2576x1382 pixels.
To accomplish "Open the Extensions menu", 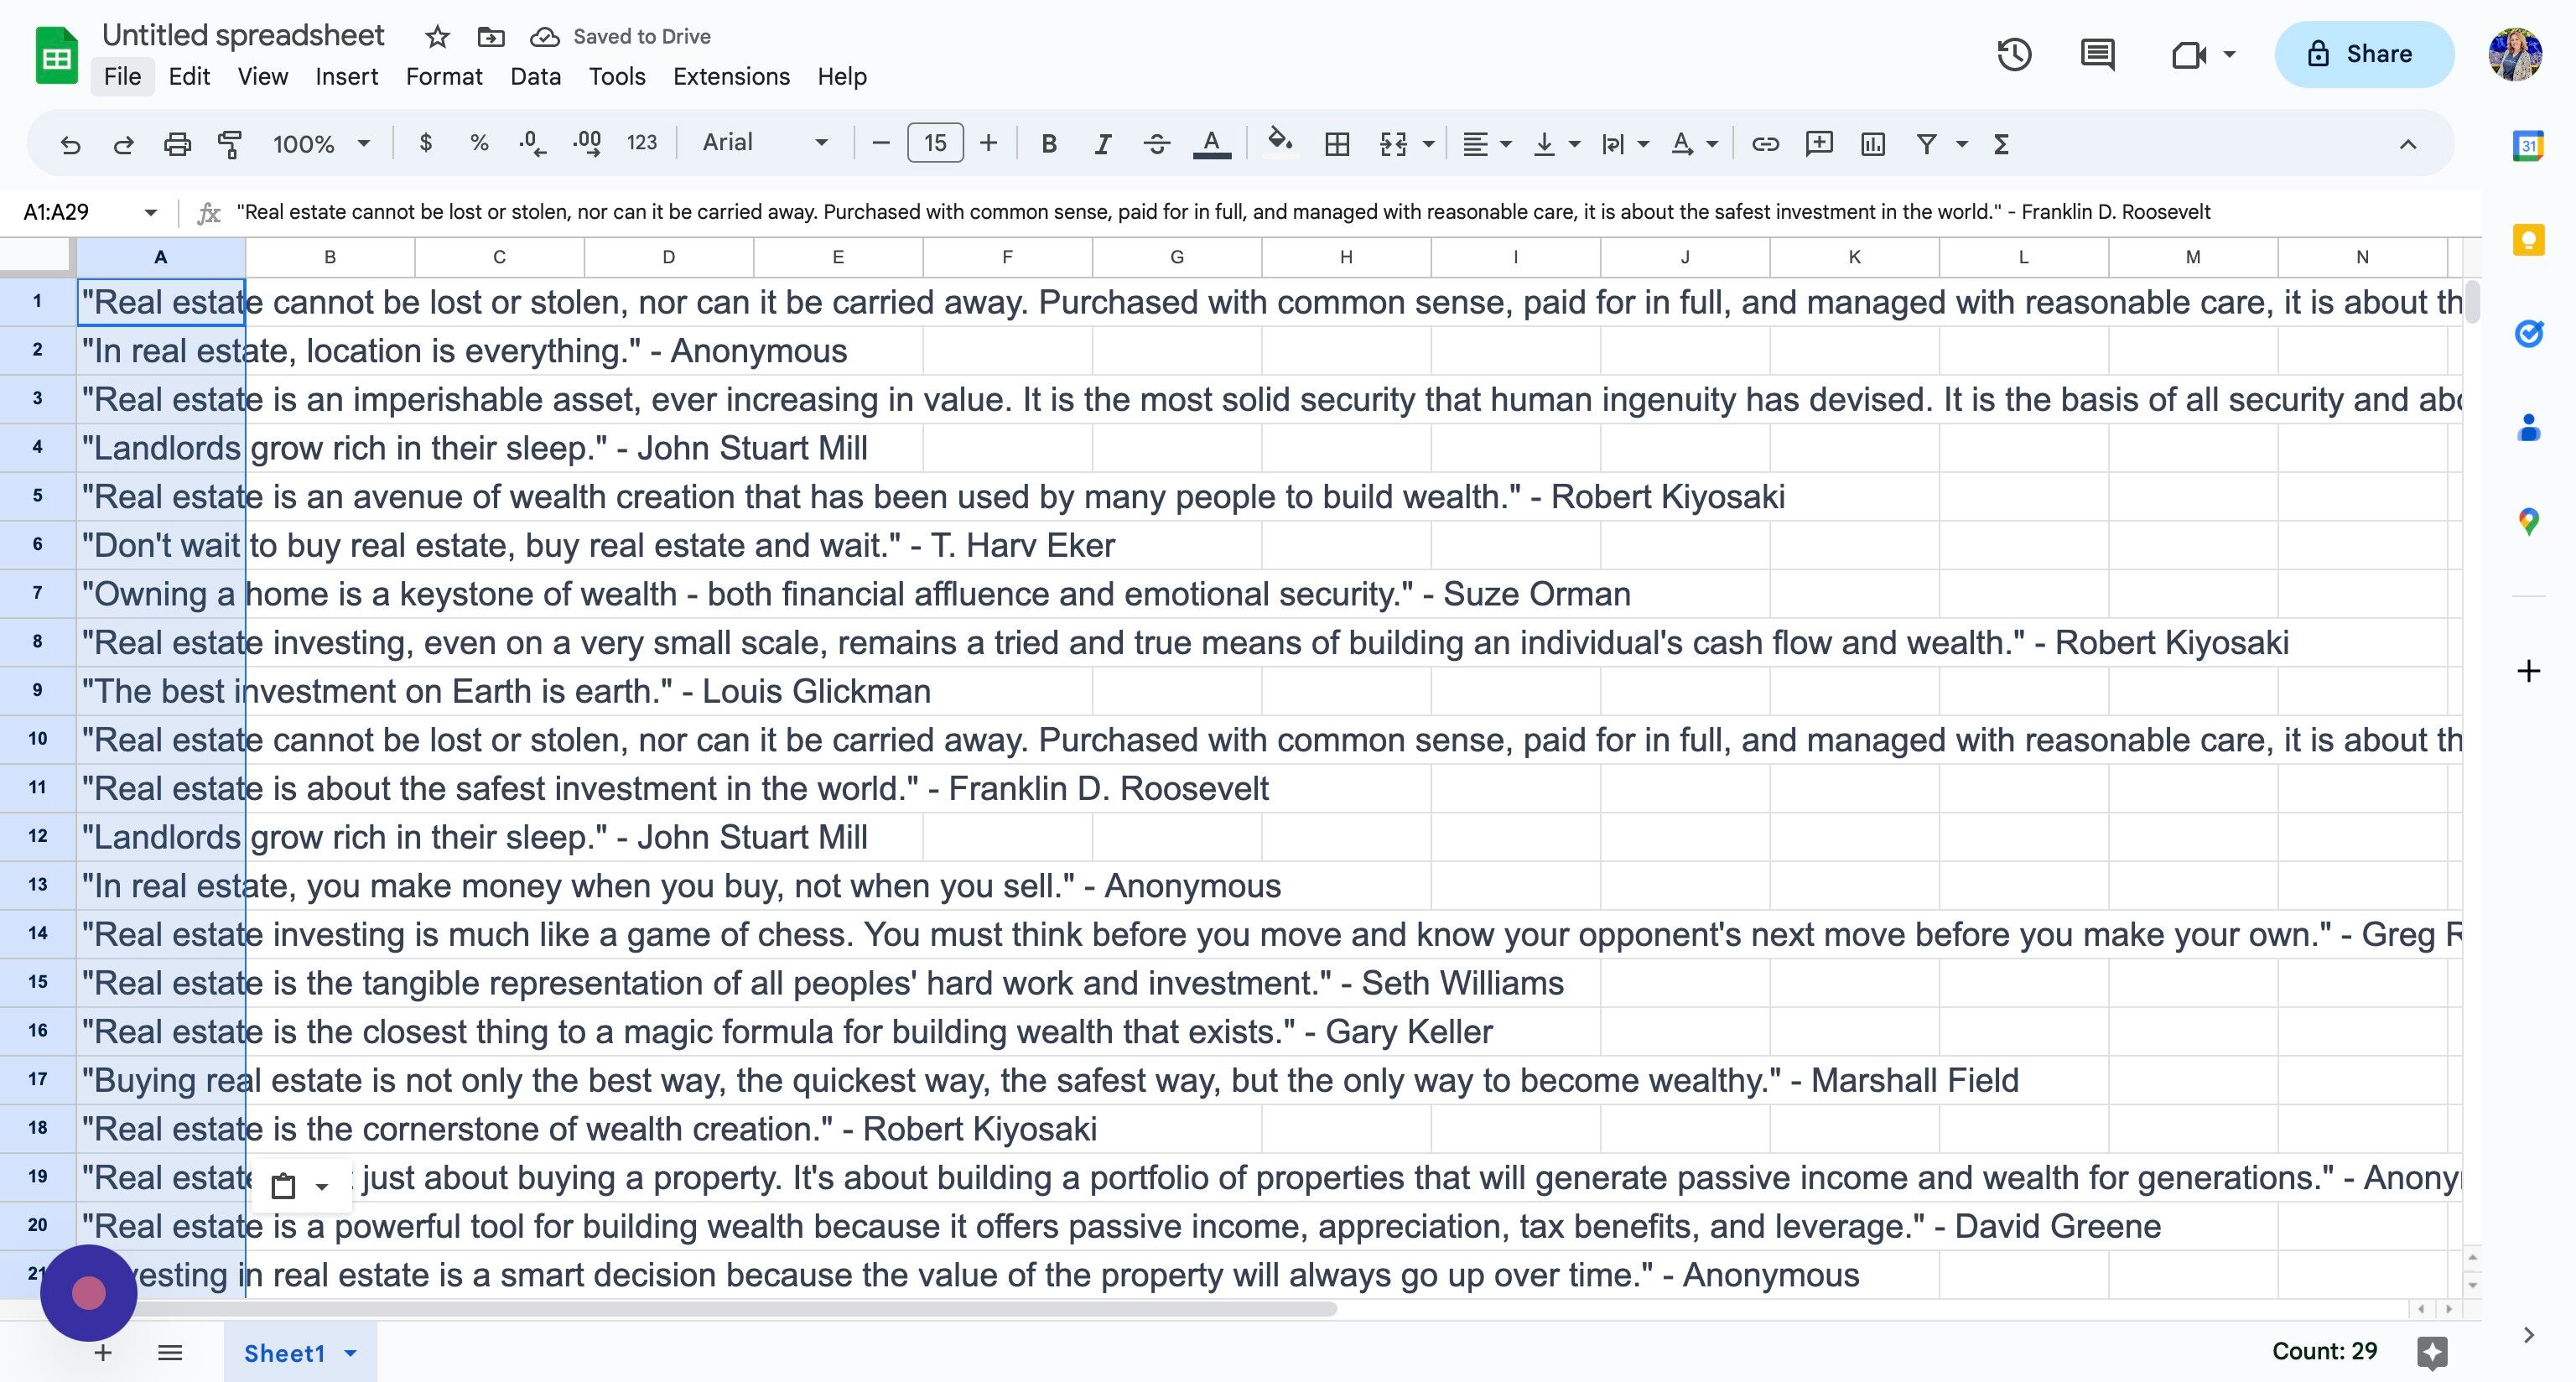I will pyautogui.click(x=731, y=77).
